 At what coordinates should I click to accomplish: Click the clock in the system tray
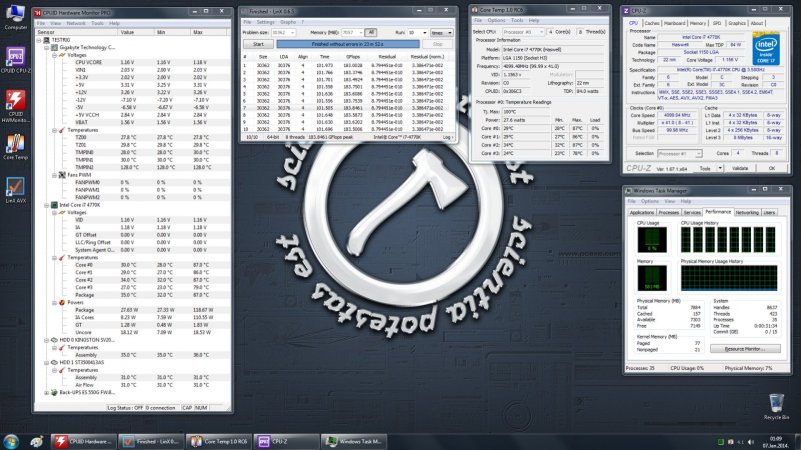[775, 442]
